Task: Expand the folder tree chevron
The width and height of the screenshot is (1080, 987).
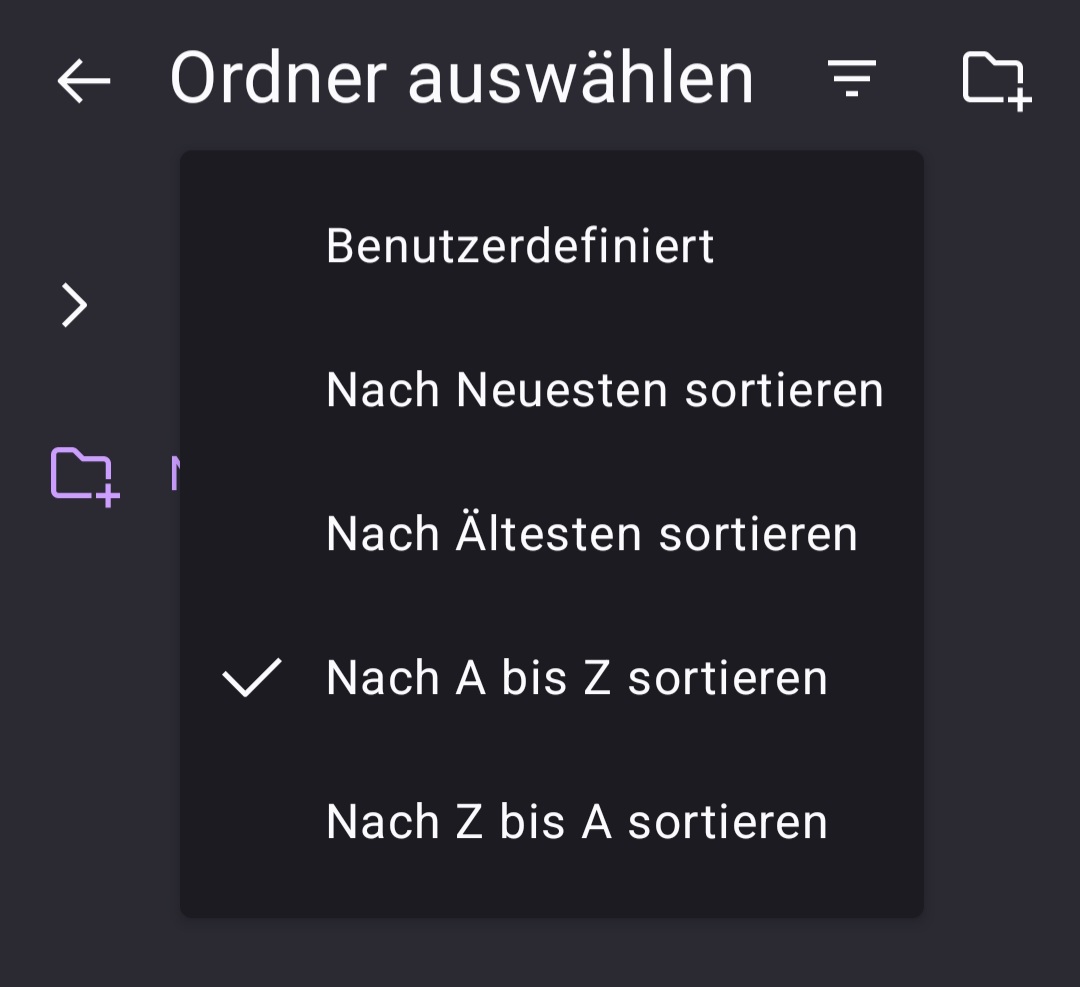Action: 75,305
